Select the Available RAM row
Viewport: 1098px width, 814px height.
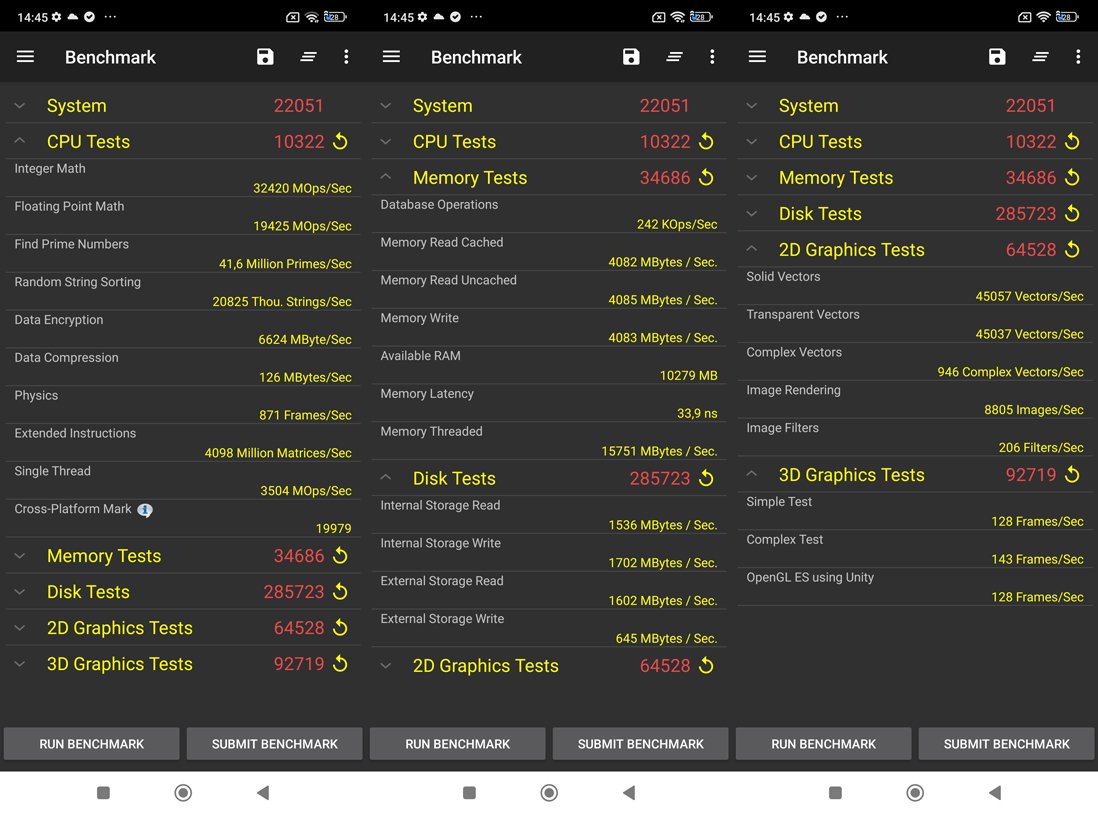[x=549, y=365]
